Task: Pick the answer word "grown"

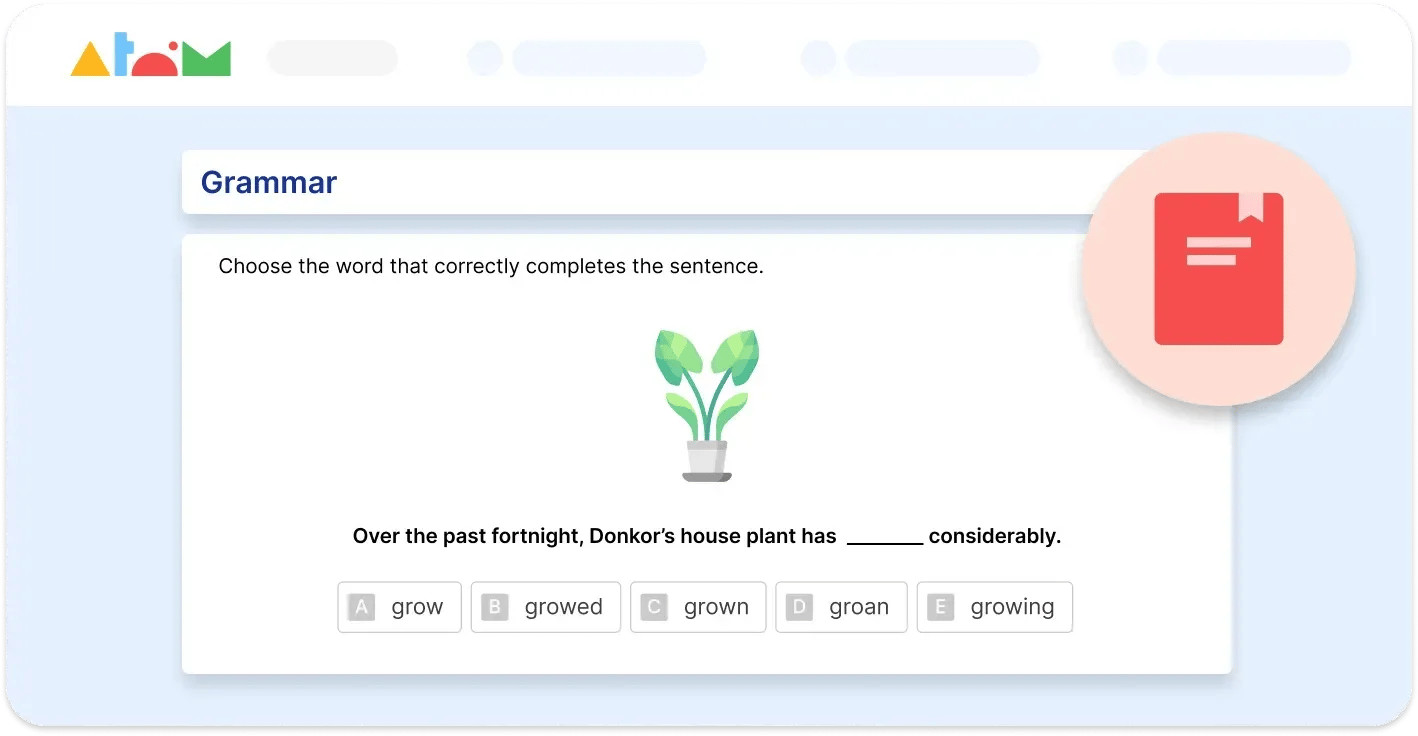Action: click(716, 607)
